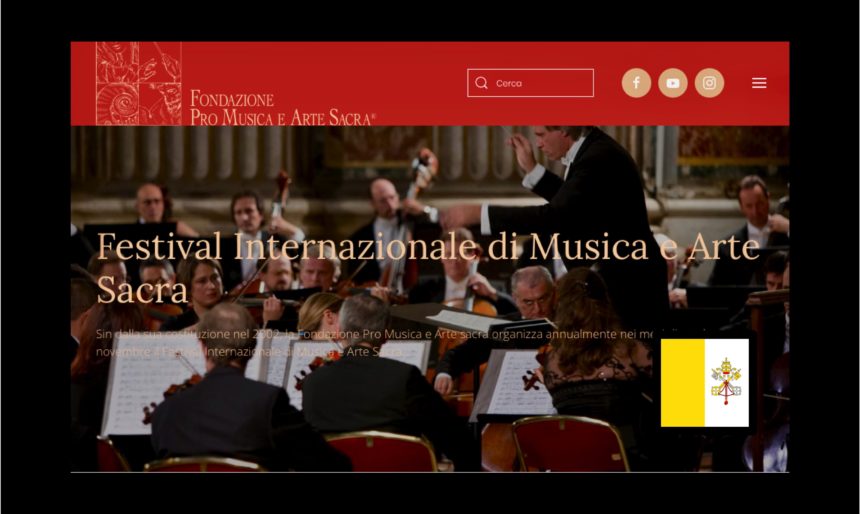
Task: Open the Instagram profile icon
Action: click(x=709, y=83)
